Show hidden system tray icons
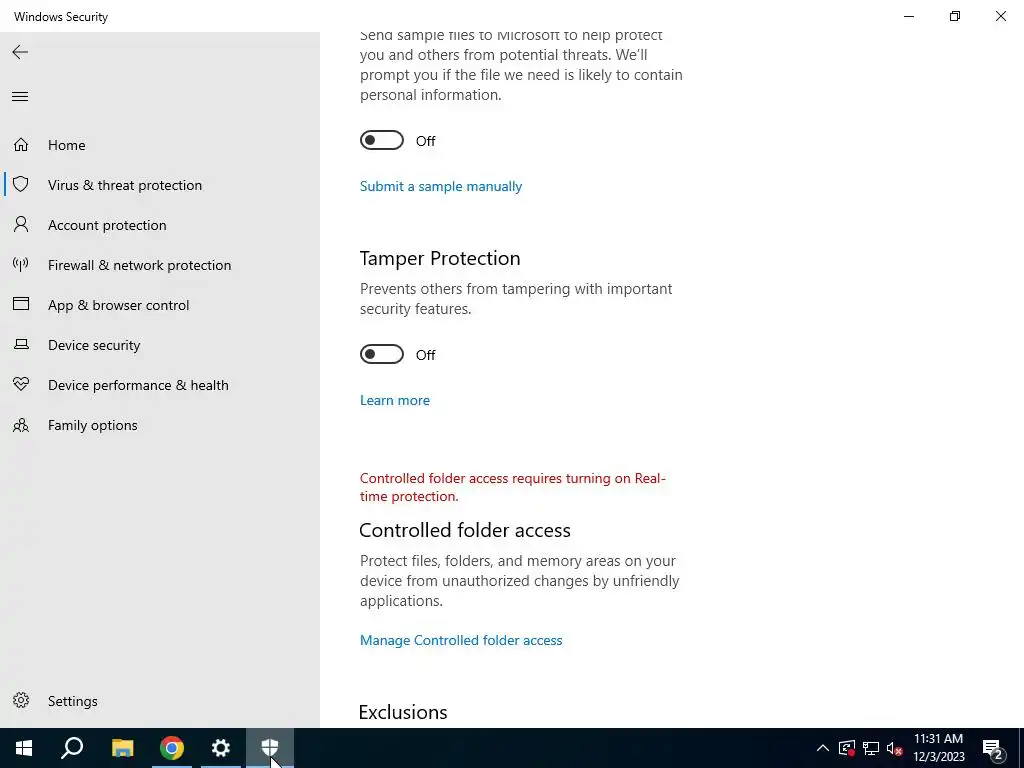 (x=823, y=748)
